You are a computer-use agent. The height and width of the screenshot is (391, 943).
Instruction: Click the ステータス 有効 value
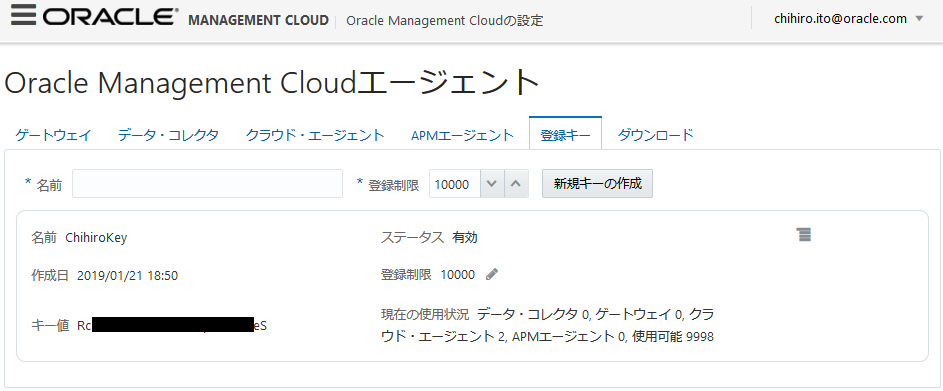coord(465,238)
